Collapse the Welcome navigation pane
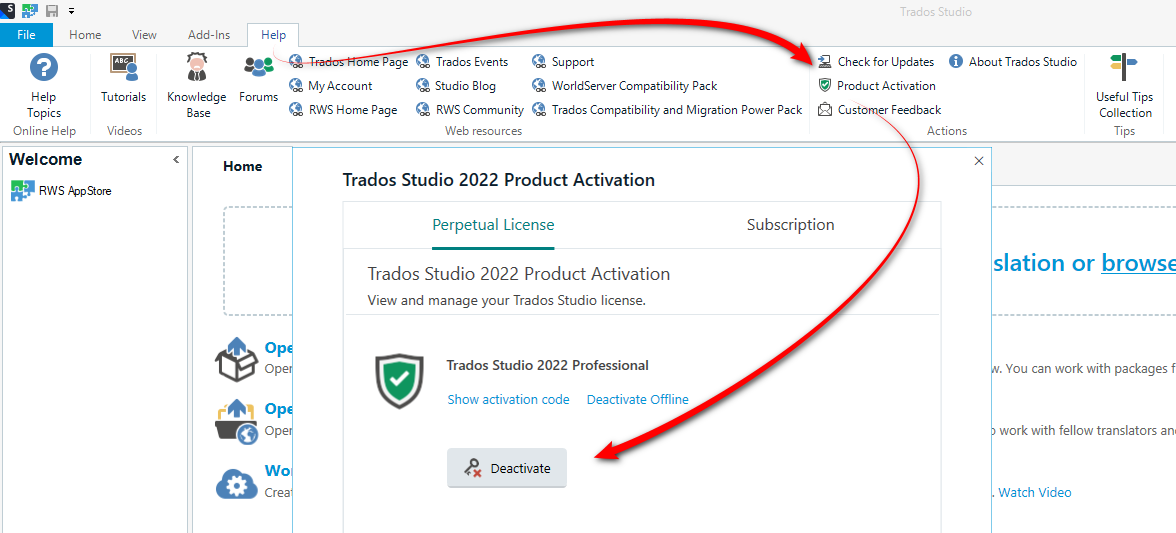Screen dimensions: 1176x533 click(176, 160)
